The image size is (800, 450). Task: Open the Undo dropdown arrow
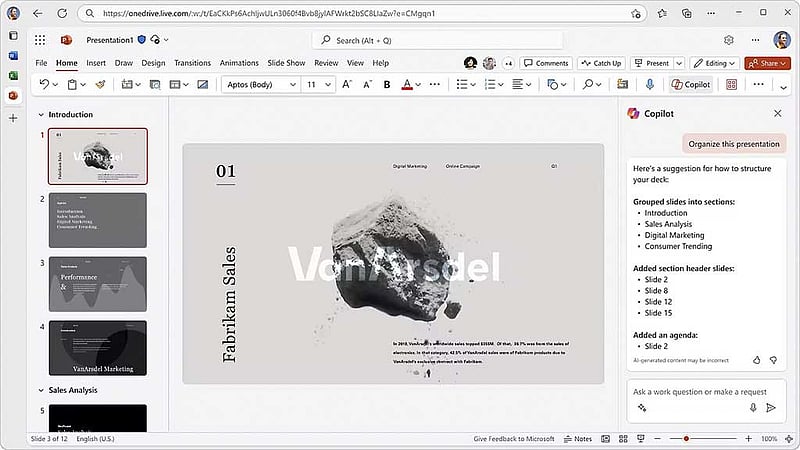click(55, 85)
